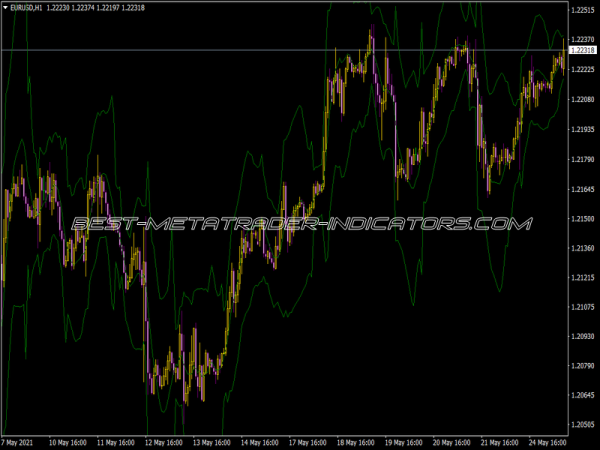
Task: Select the horizontal current price line
Action: (200, 50)
